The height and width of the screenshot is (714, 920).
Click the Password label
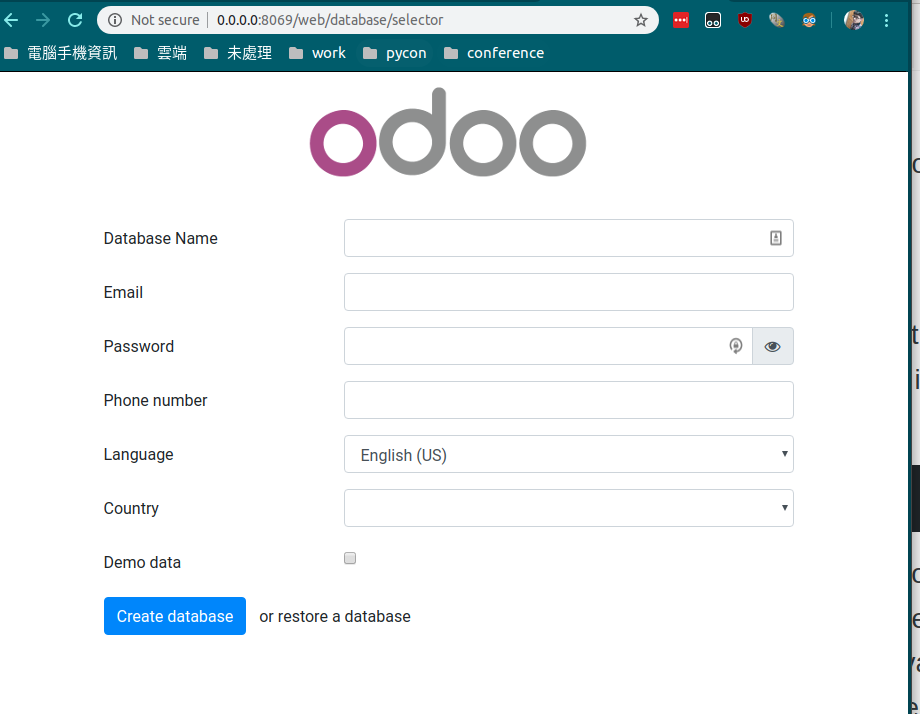pyautogui.click(x=139, y=346)
